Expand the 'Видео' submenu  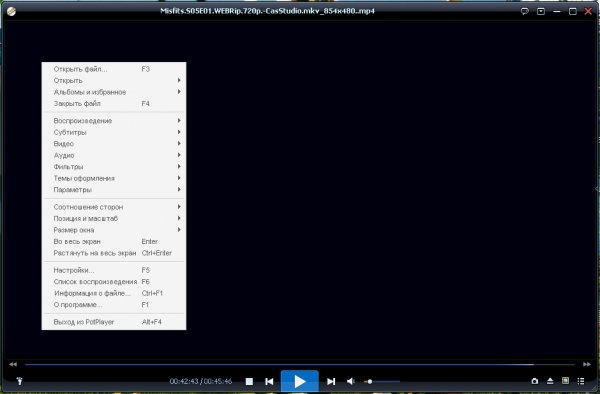pyautogui.click(x=114, y=144)
